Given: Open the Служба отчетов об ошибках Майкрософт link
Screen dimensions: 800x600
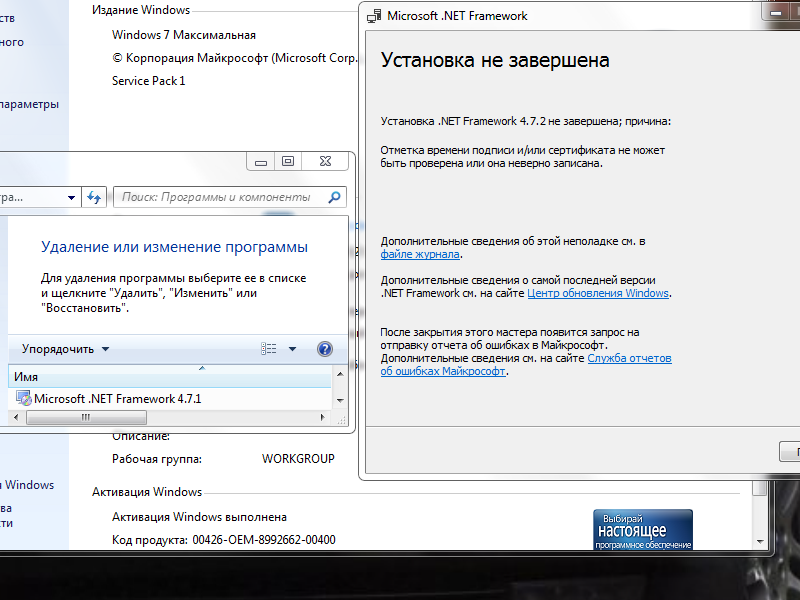Looking at the screenshot, I should coord(526,364).
